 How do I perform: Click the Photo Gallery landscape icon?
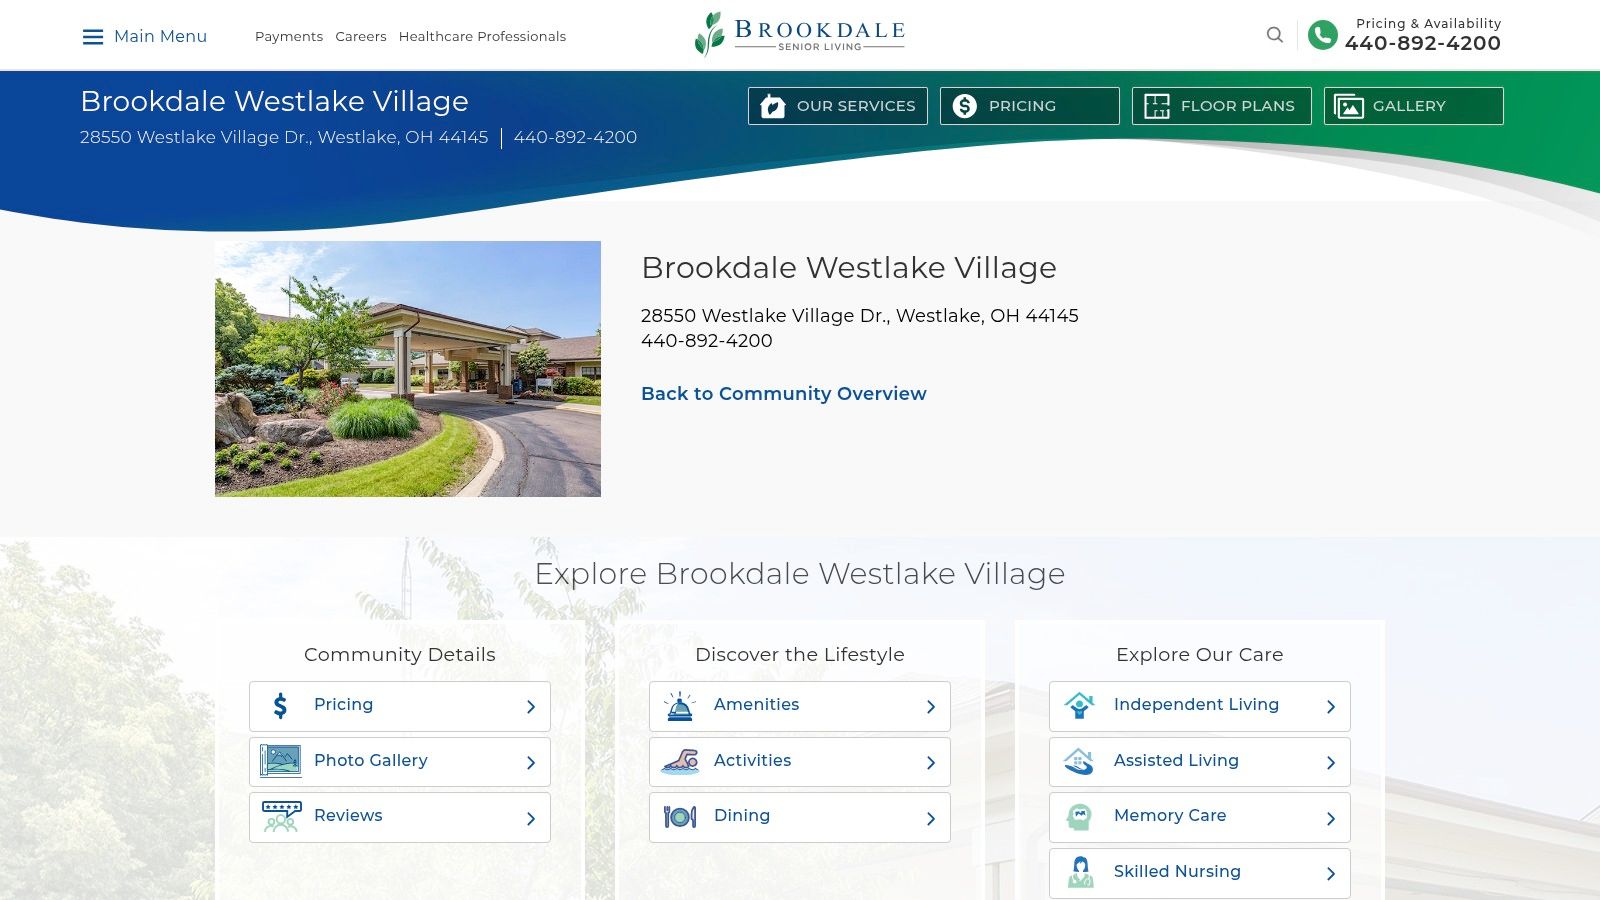point(281,761)
